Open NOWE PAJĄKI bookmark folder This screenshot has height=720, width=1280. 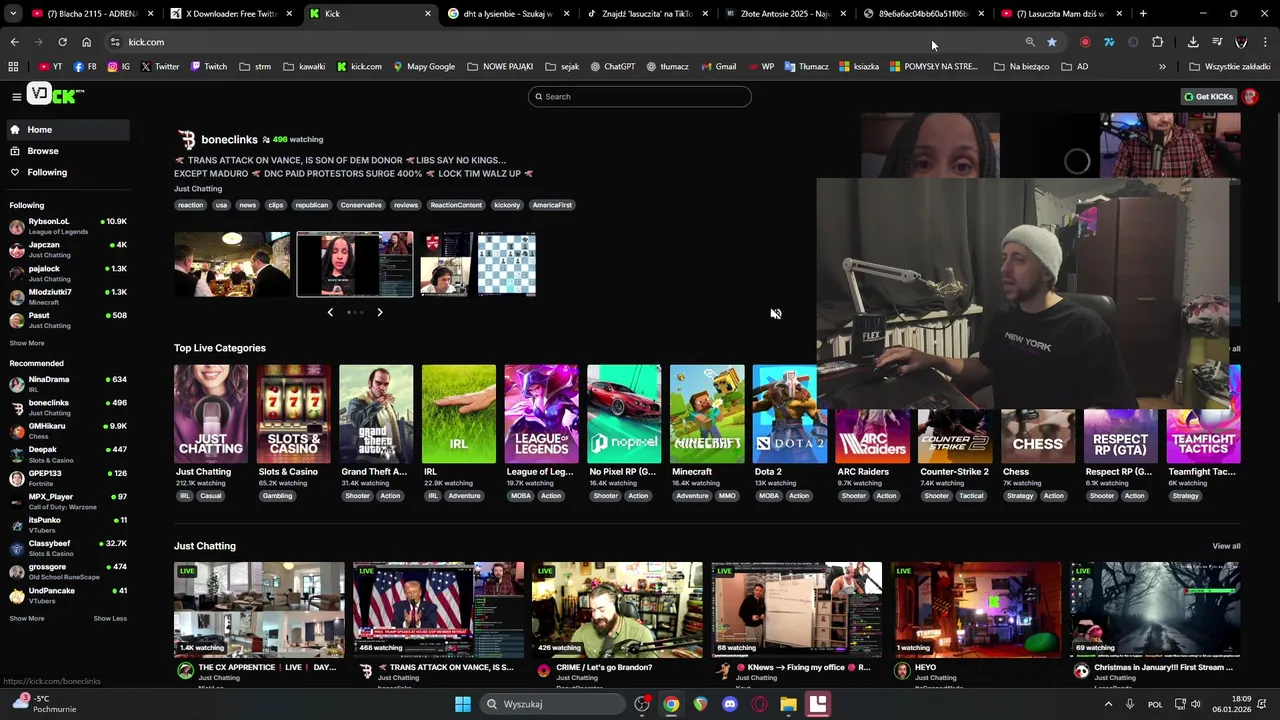500,66
